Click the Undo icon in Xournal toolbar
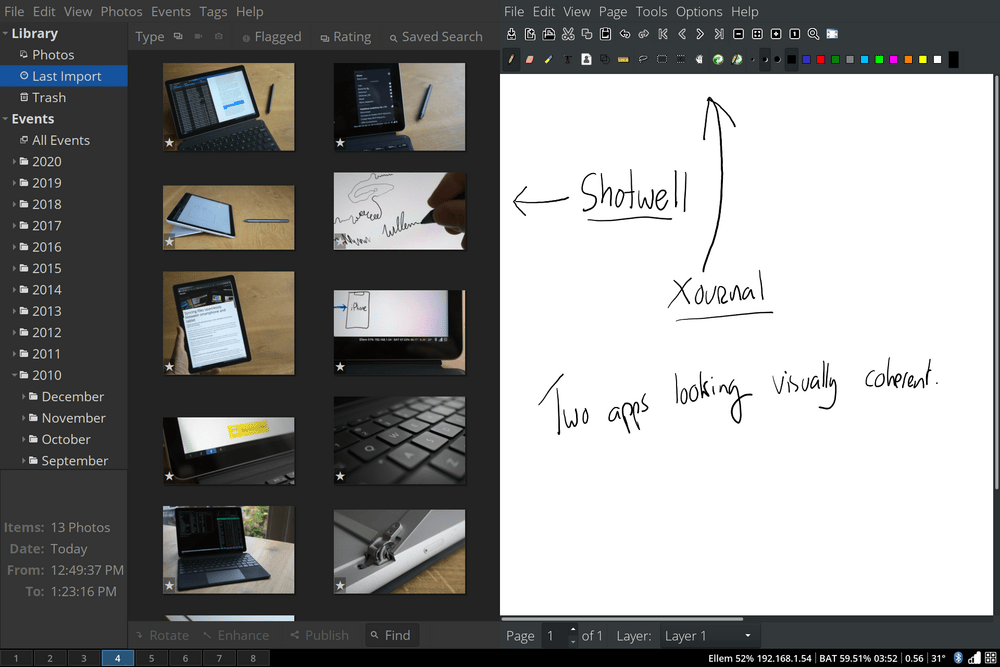The height and width of the screenshot is (667, 1000). pos(624,33)
